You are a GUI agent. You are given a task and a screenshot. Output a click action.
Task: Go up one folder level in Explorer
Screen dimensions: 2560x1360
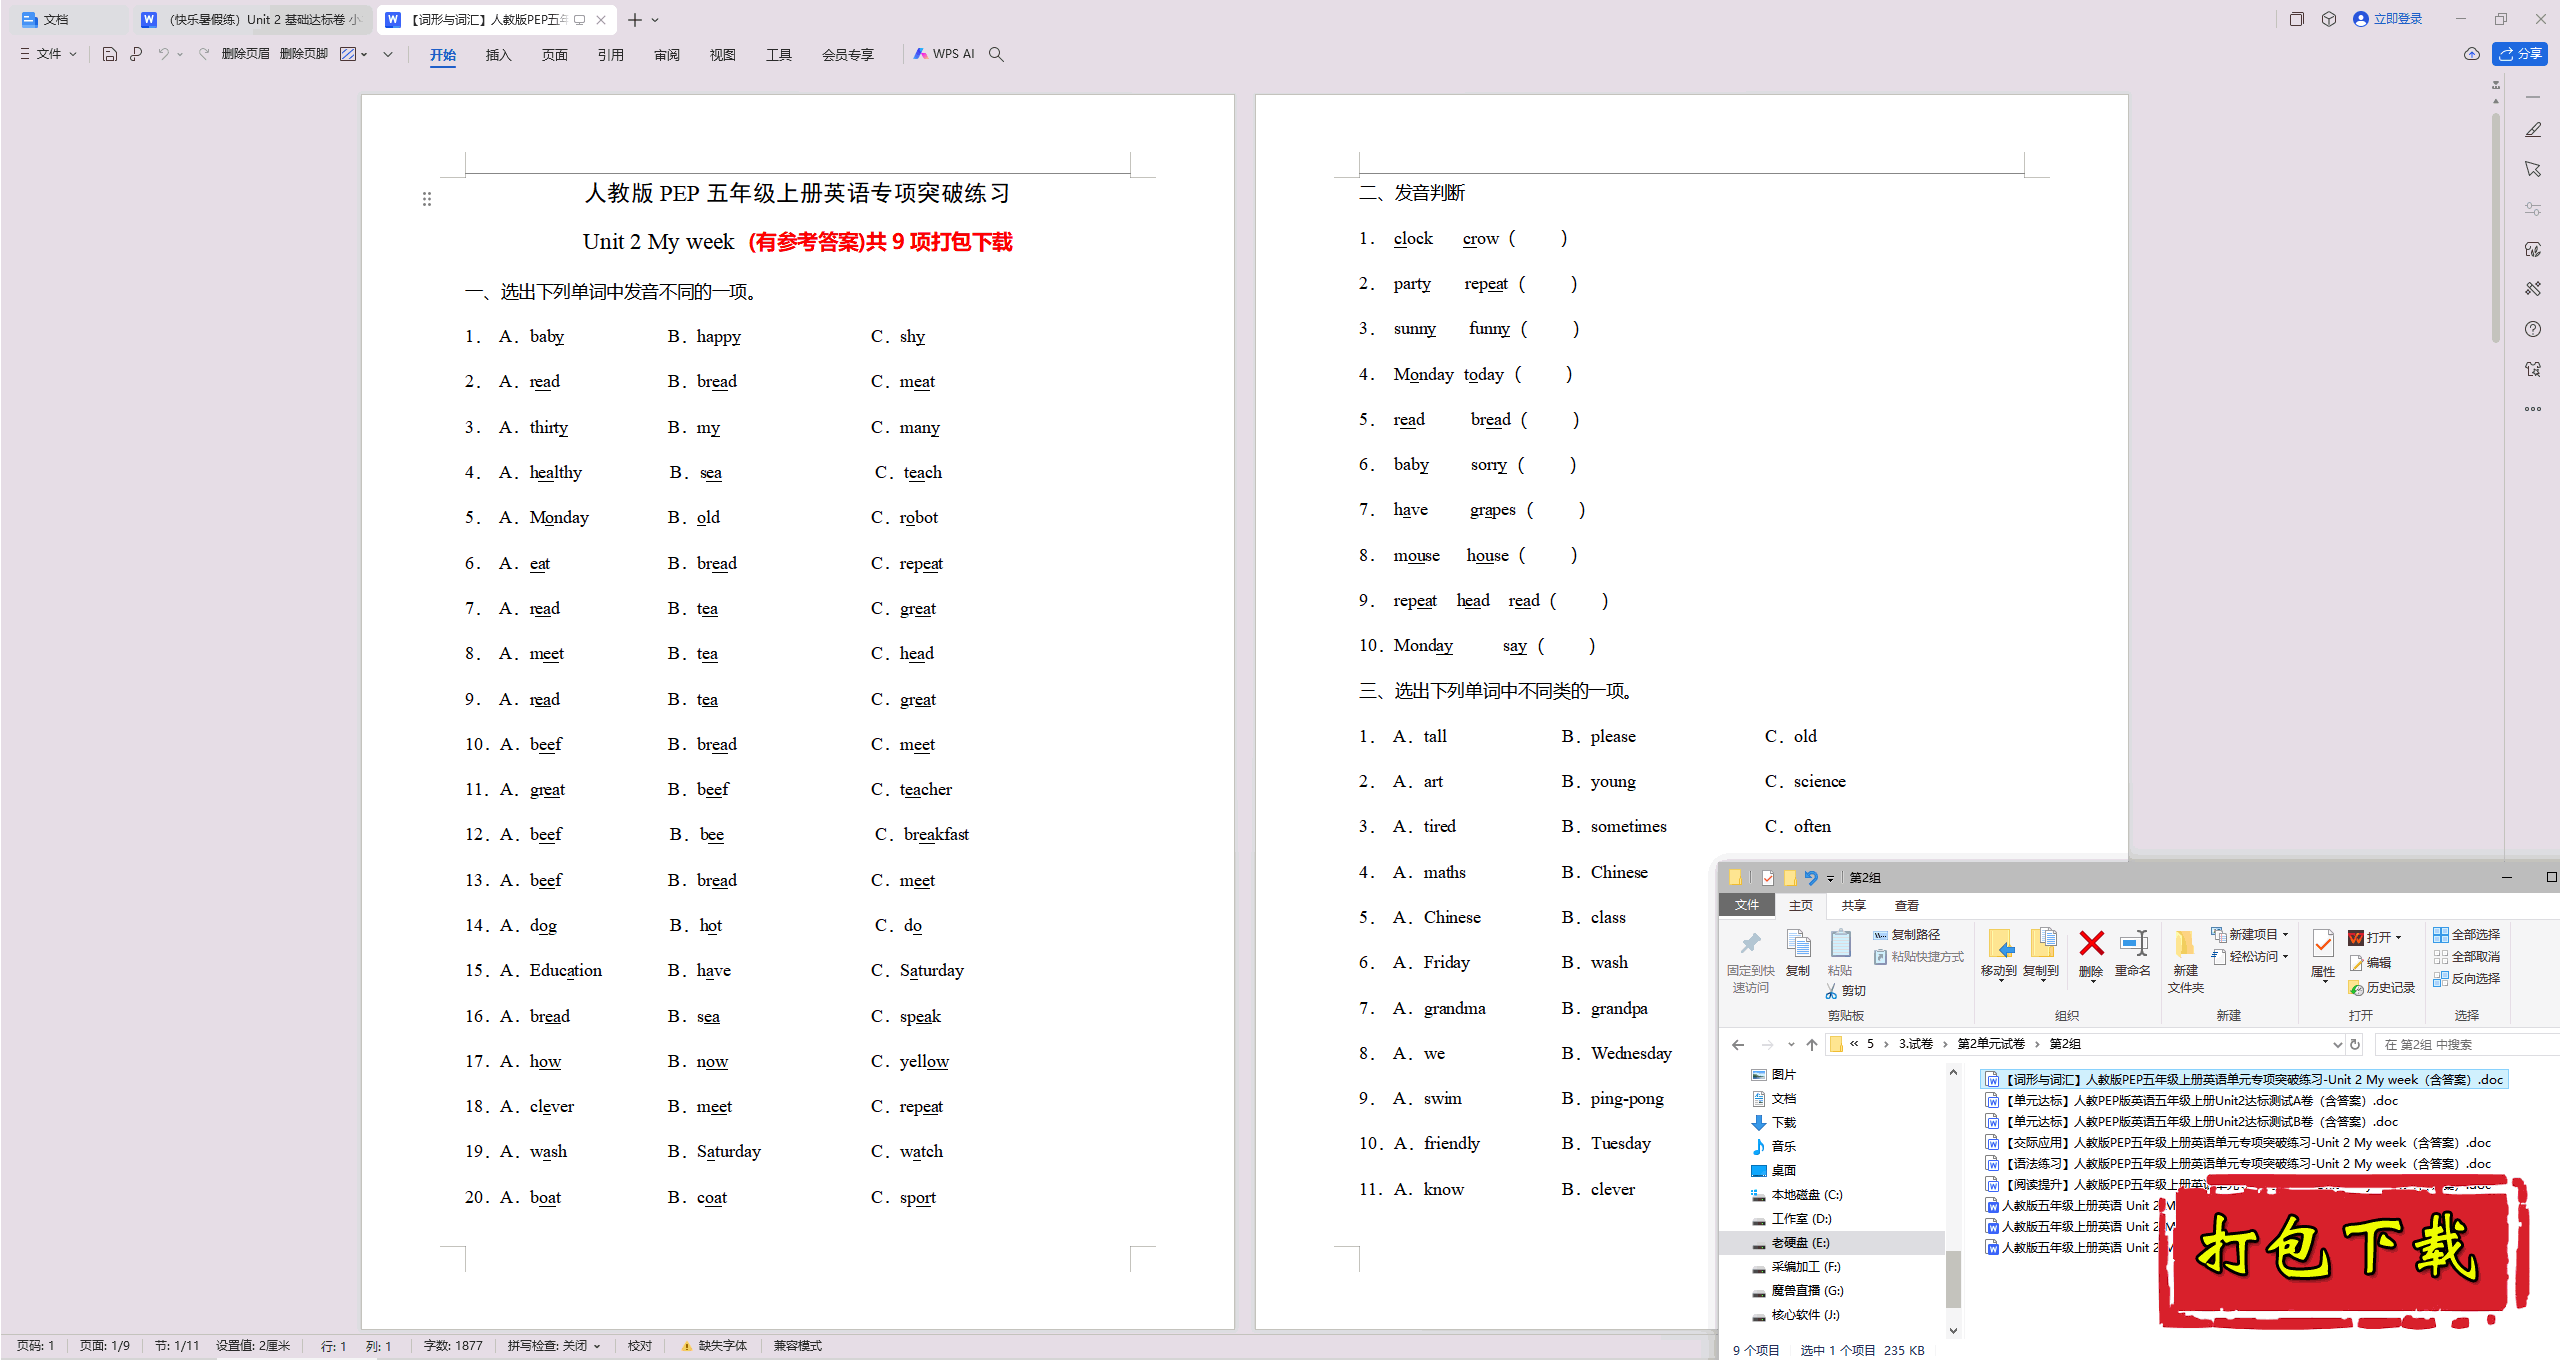[1812, 1045]
